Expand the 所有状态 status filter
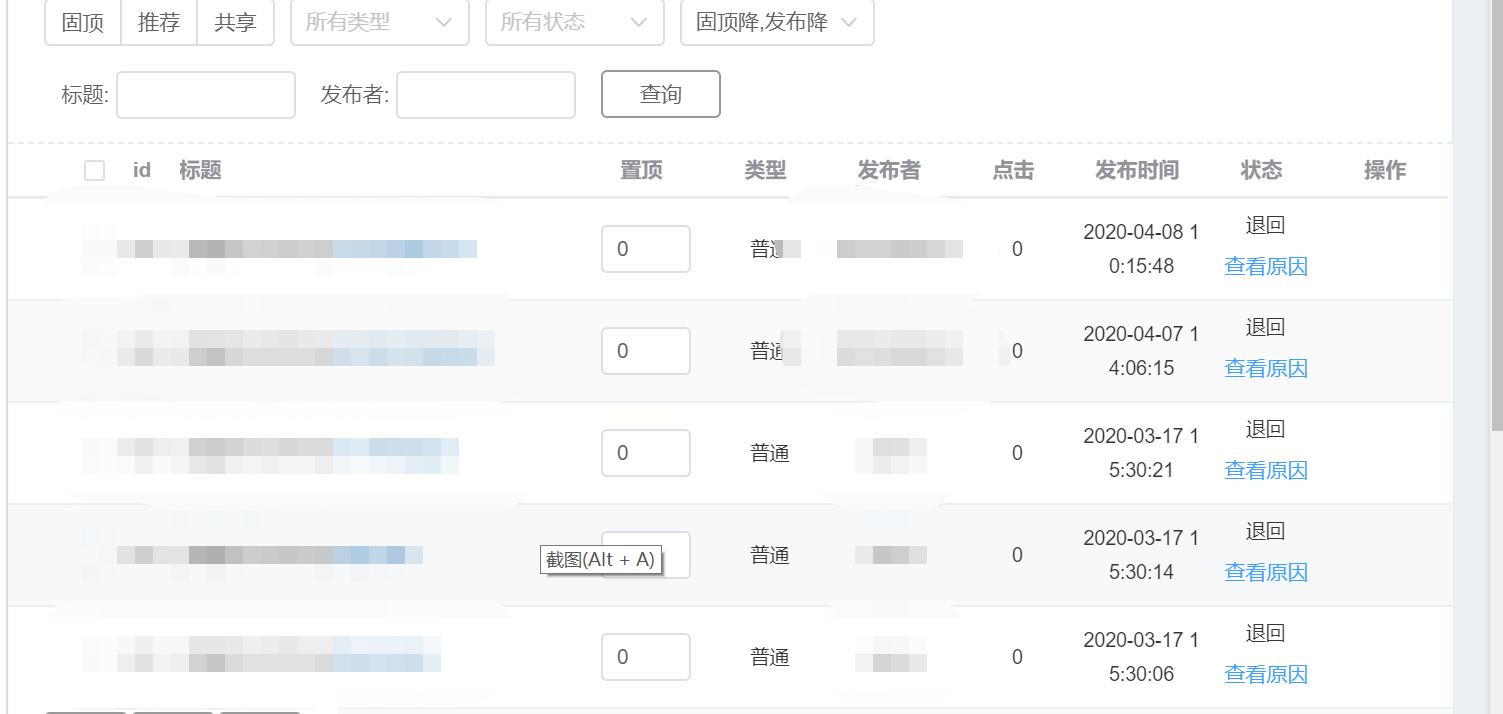Image resolution: width=1503 pixels, height=714 pixels. [574, 22]
